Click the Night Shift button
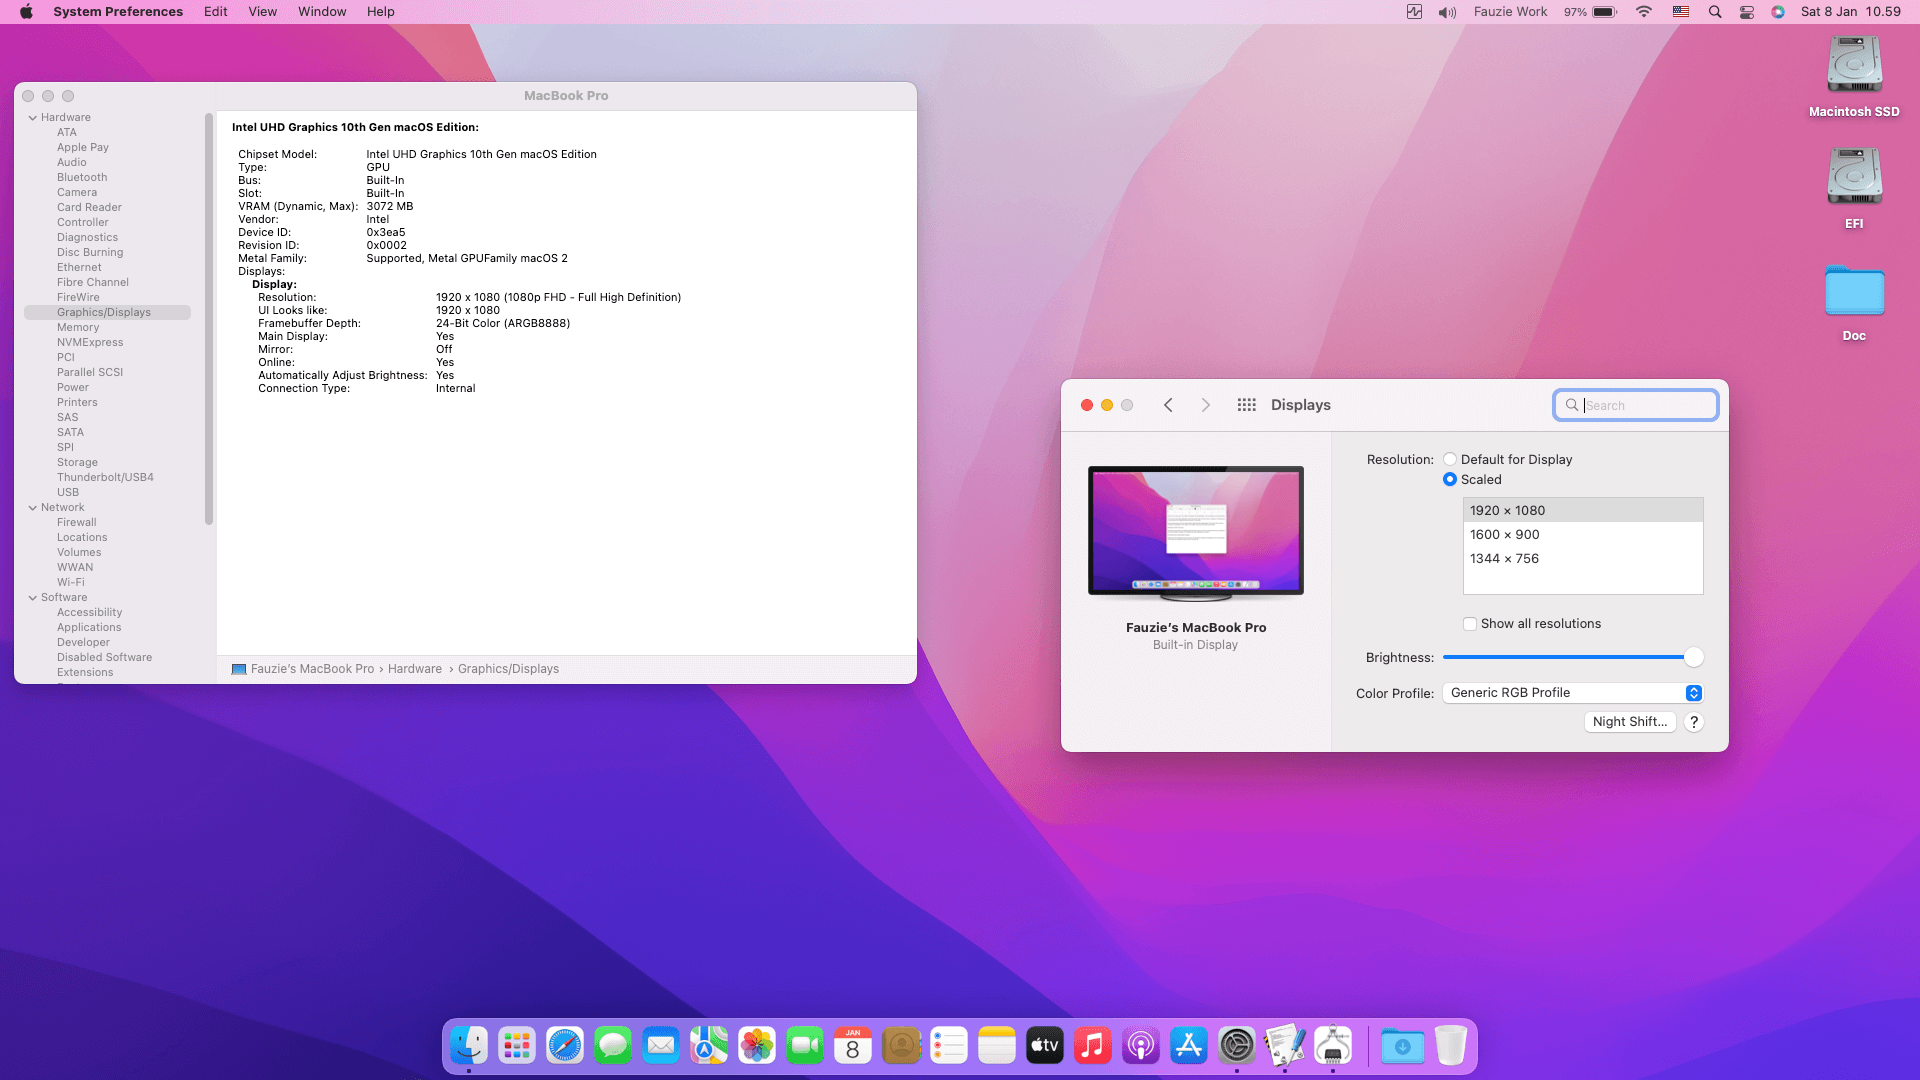The image size is (1920, 1080). [1630, 722]
